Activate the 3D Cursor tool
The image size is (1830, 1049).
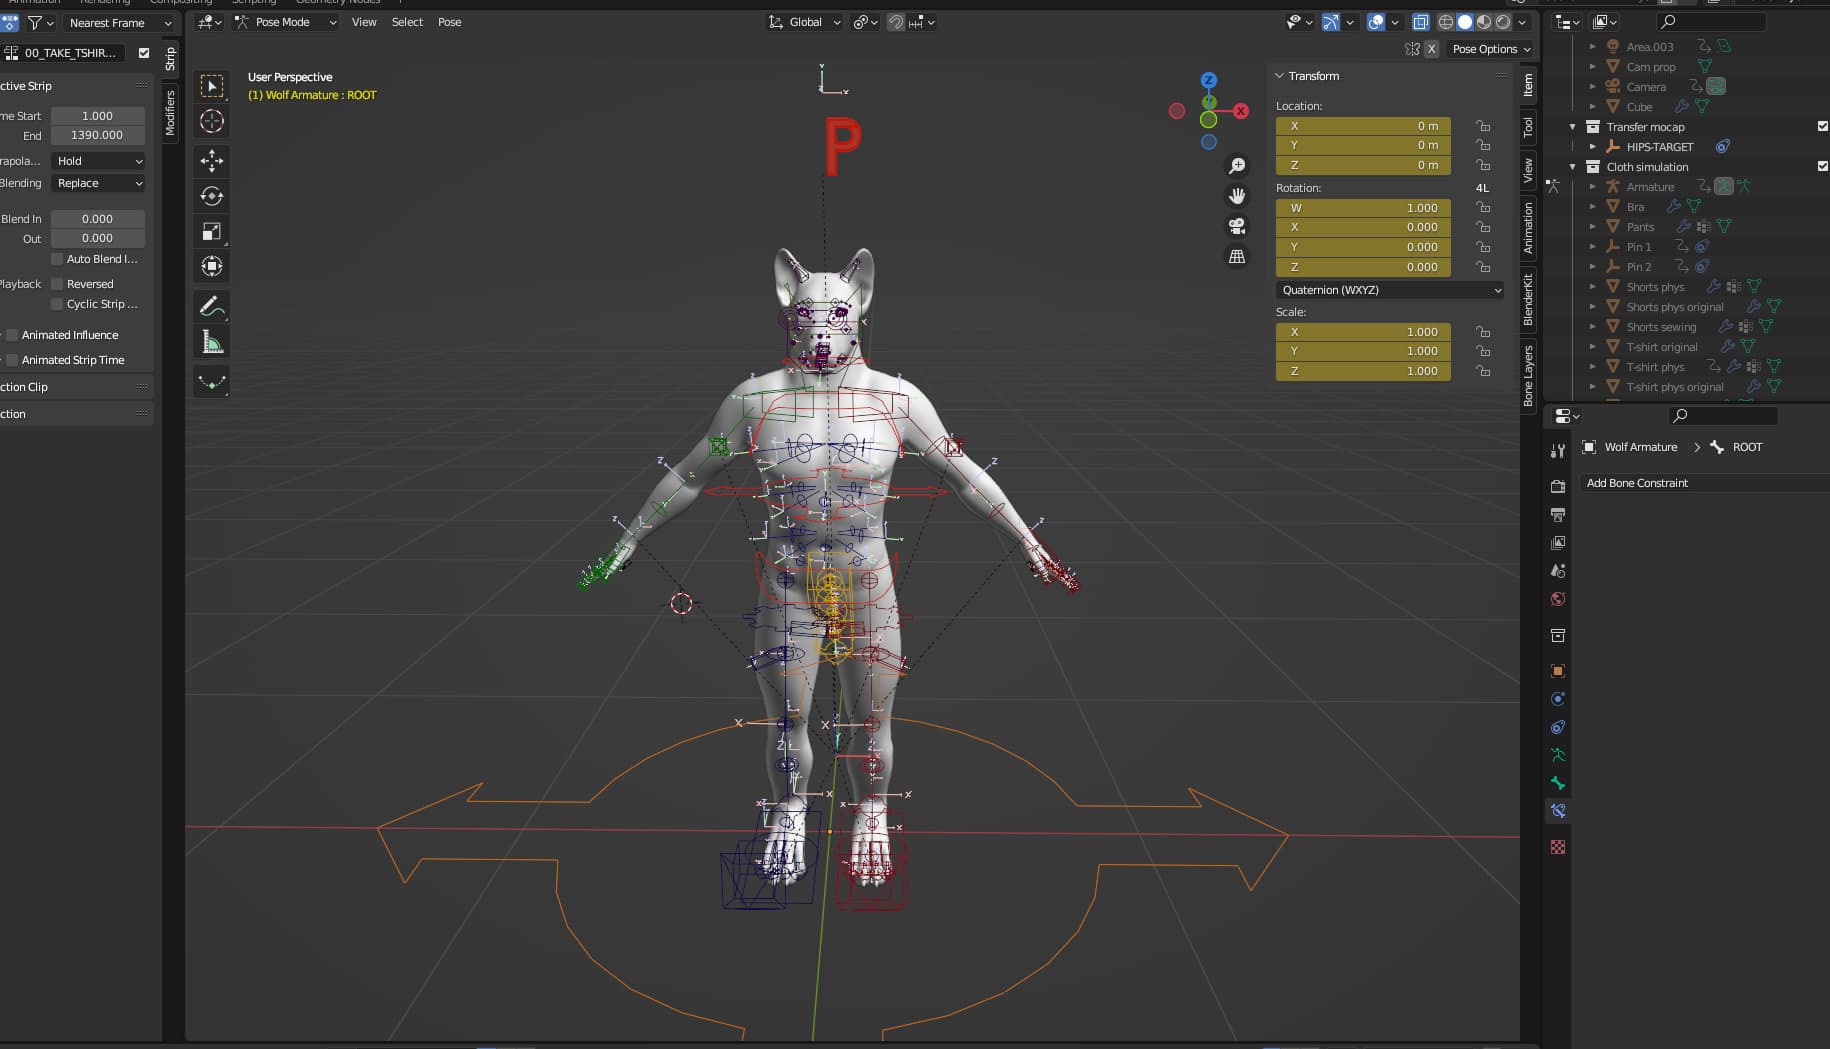click(x=211, y=121)
